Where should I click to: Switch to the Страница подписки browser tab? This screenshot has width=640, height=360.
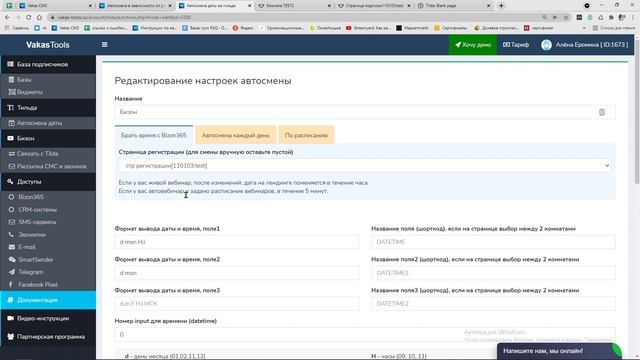(373, 6)
